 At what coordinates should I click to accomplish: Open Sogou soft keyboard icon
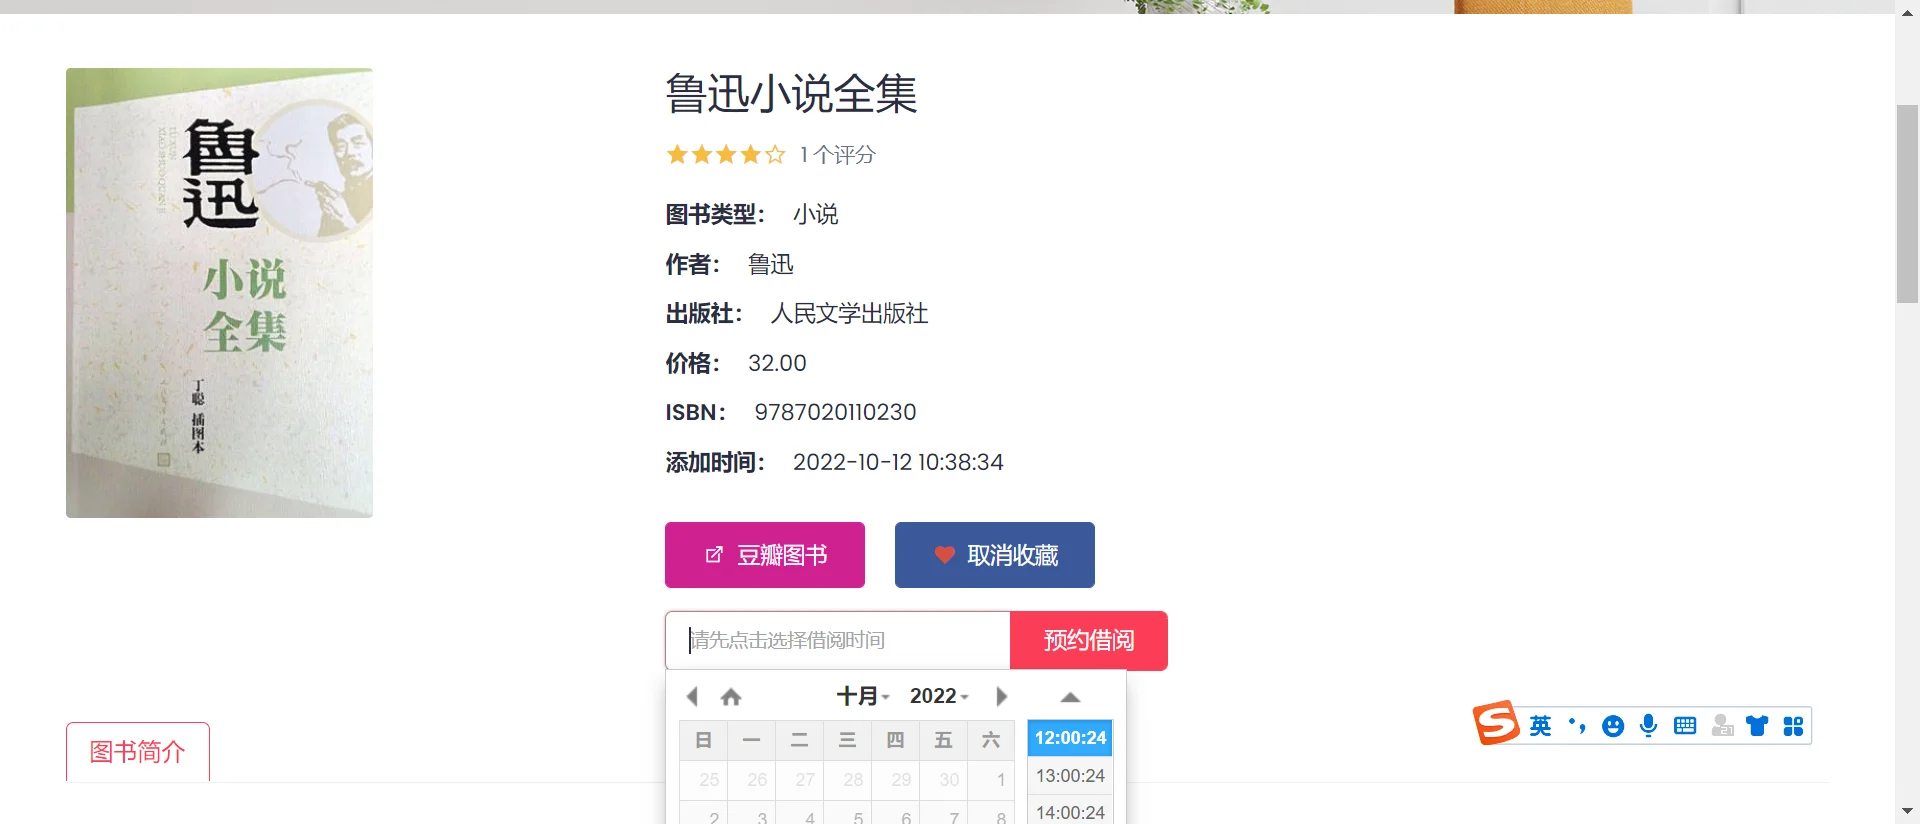pos(1685,726)
